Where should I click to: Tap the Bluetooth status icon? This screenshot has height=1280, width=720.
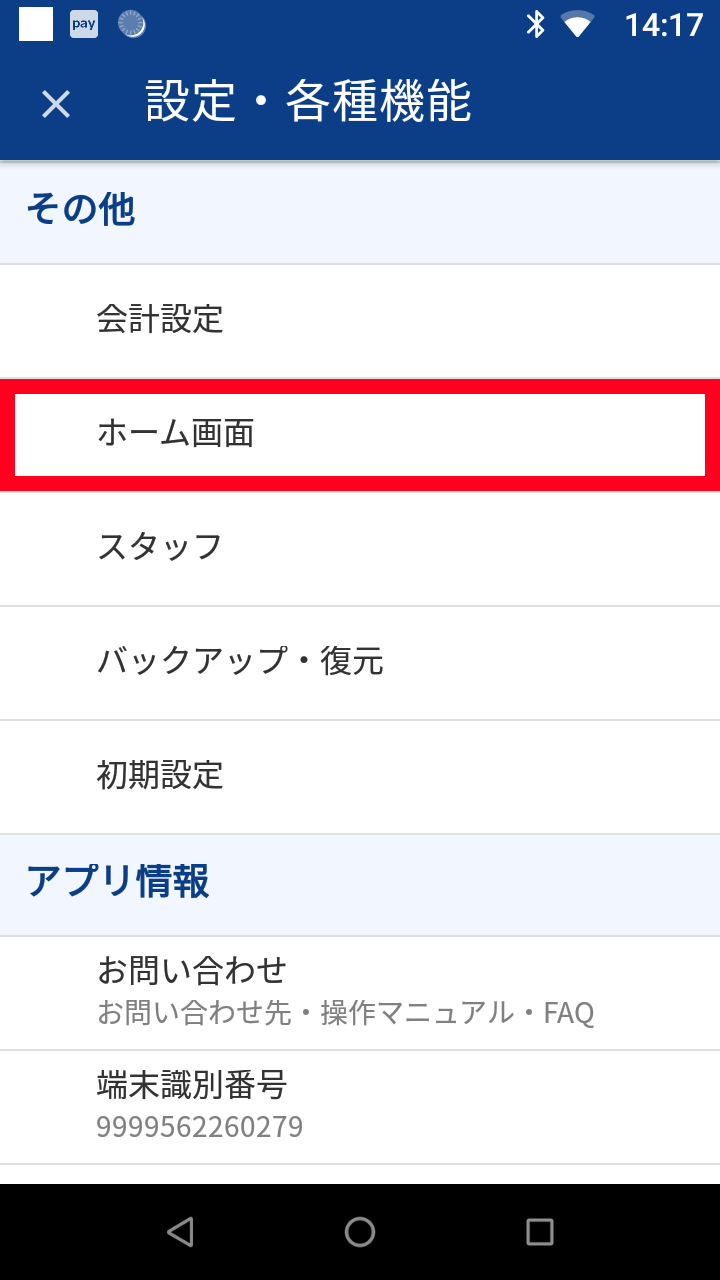[x=536, y=24]
